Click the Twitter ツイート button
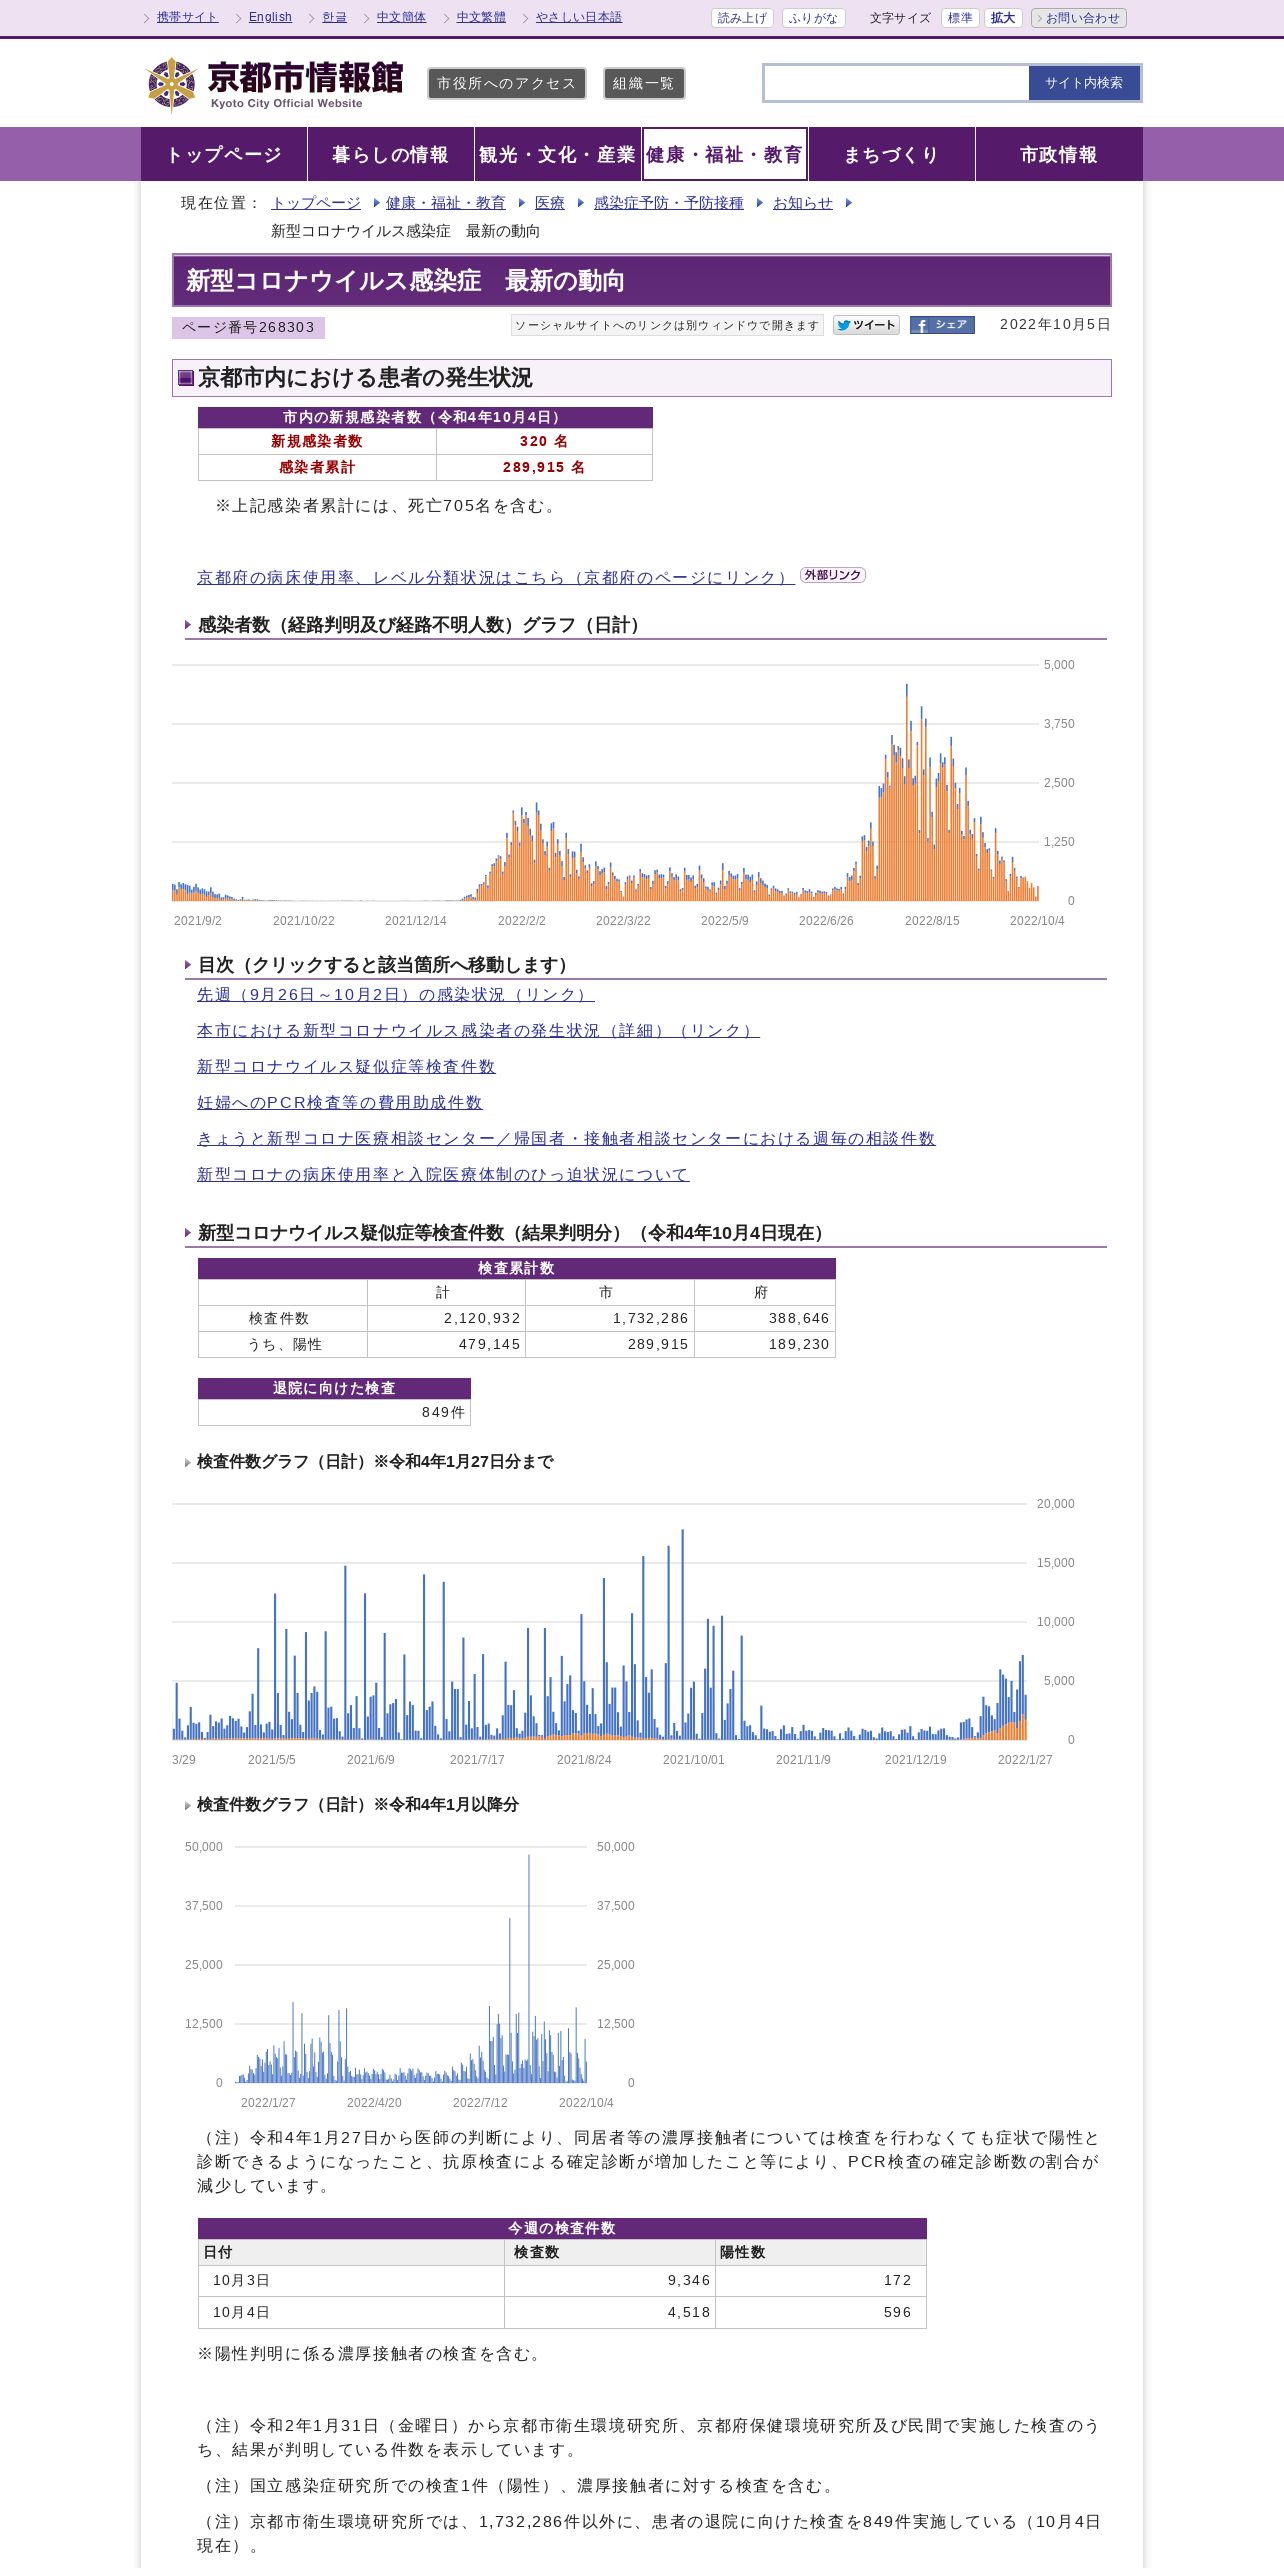This screenshot has width=1284, height=2568. [866, 325]
